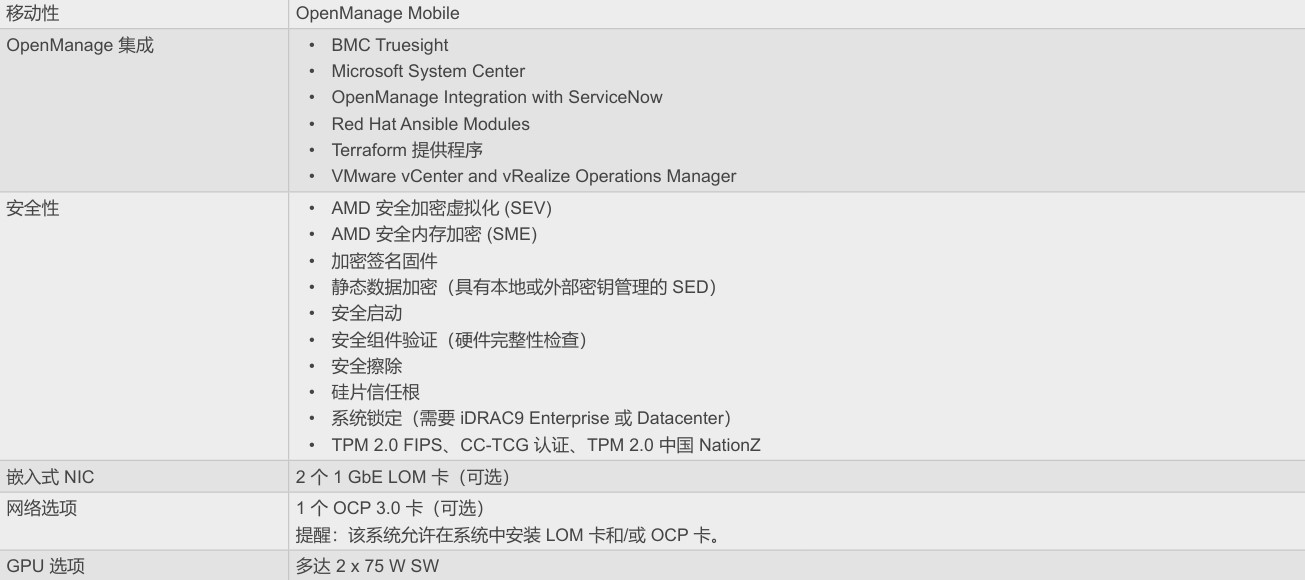This screenshot has height=580, width=1305.
Task: Click Microsoft System Center entry
Action: (x=428, y=71)
